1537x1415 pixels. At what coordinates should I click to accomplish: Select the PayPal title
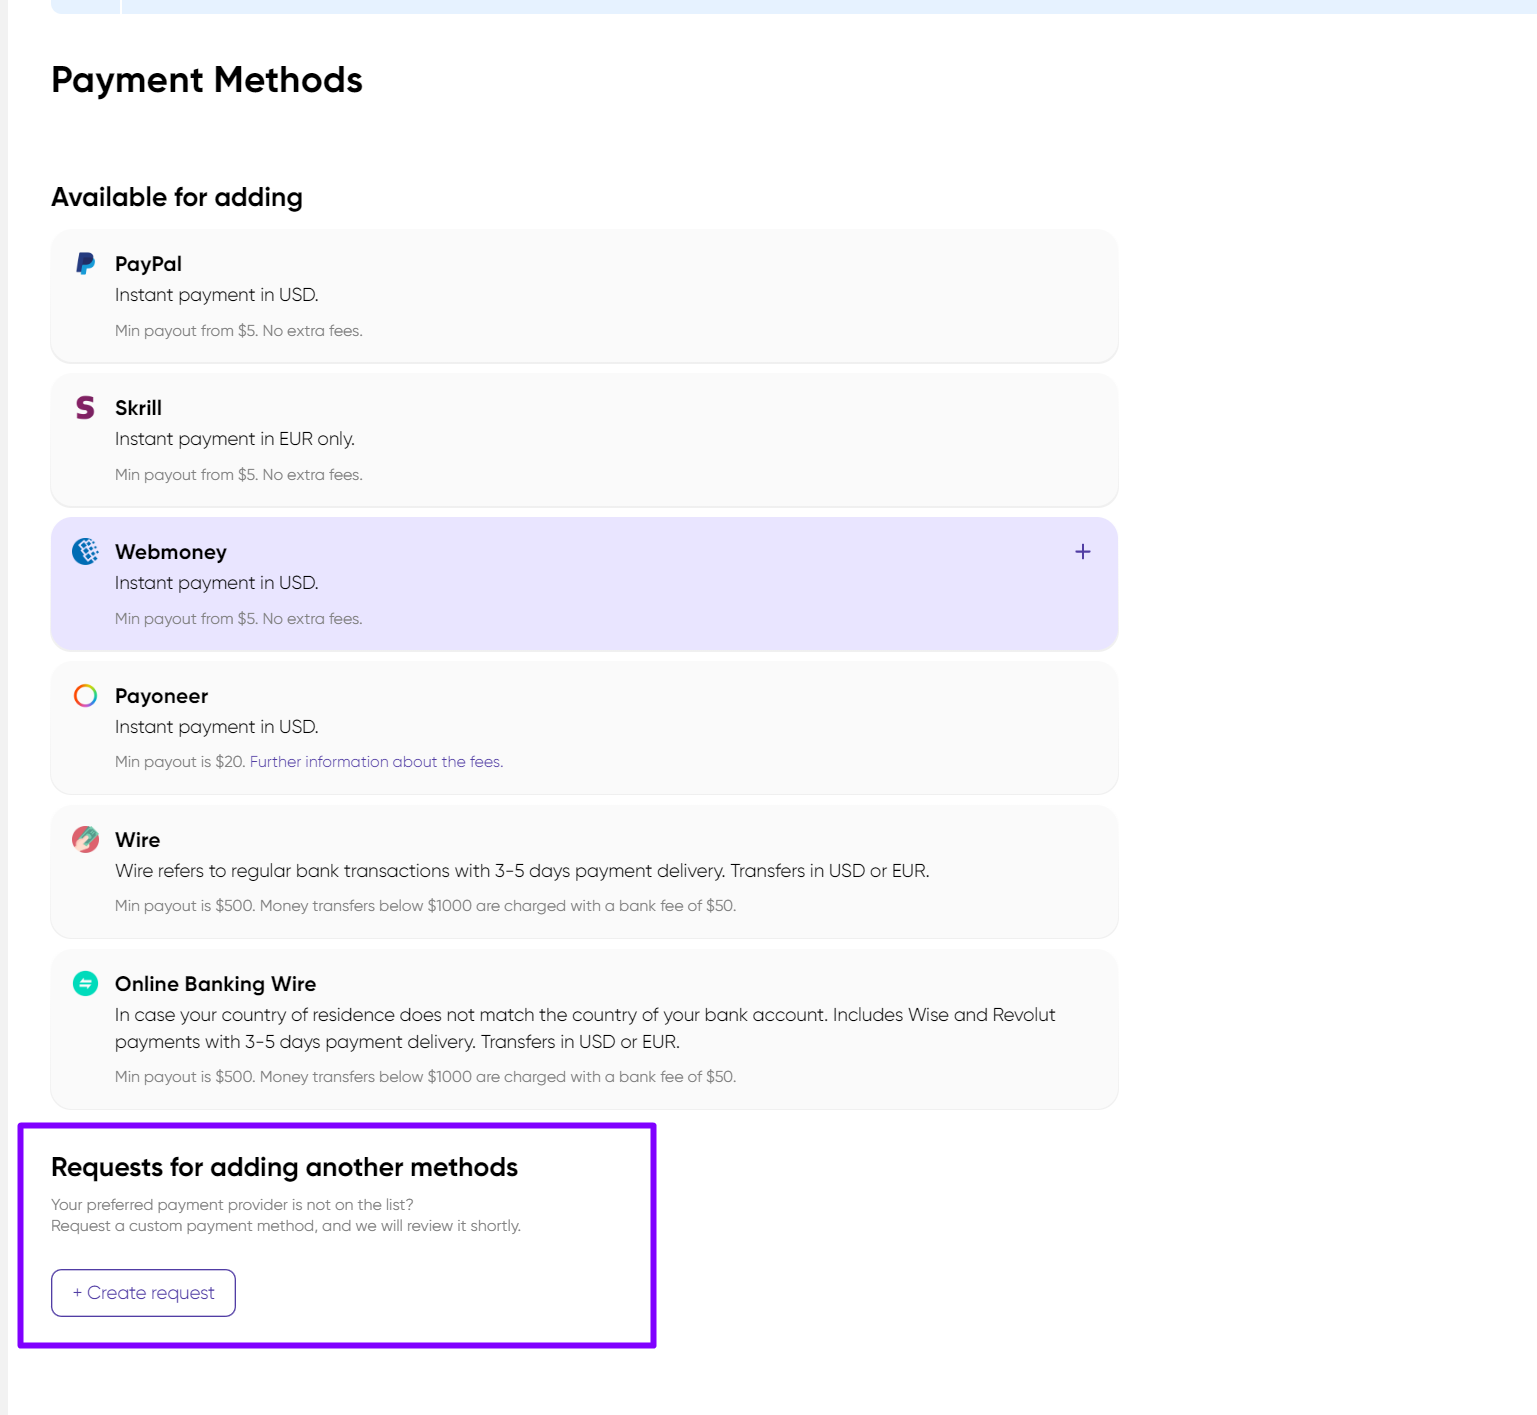(148, 264)
